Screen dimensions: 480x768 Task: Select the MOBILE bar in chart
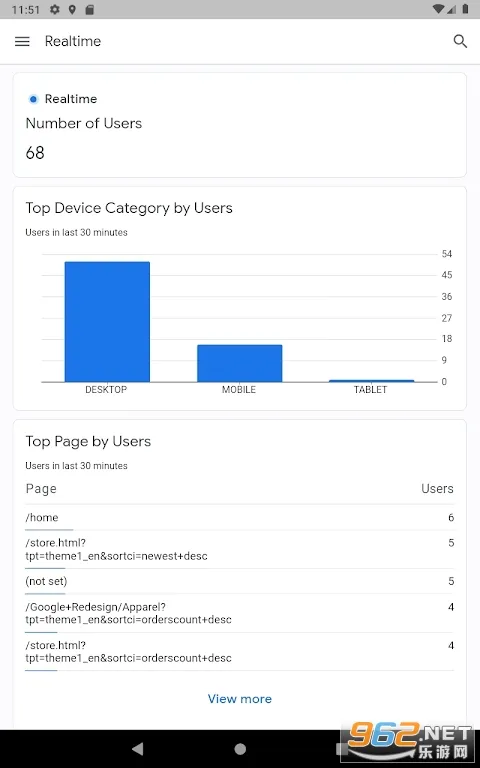tap(240, 363)
